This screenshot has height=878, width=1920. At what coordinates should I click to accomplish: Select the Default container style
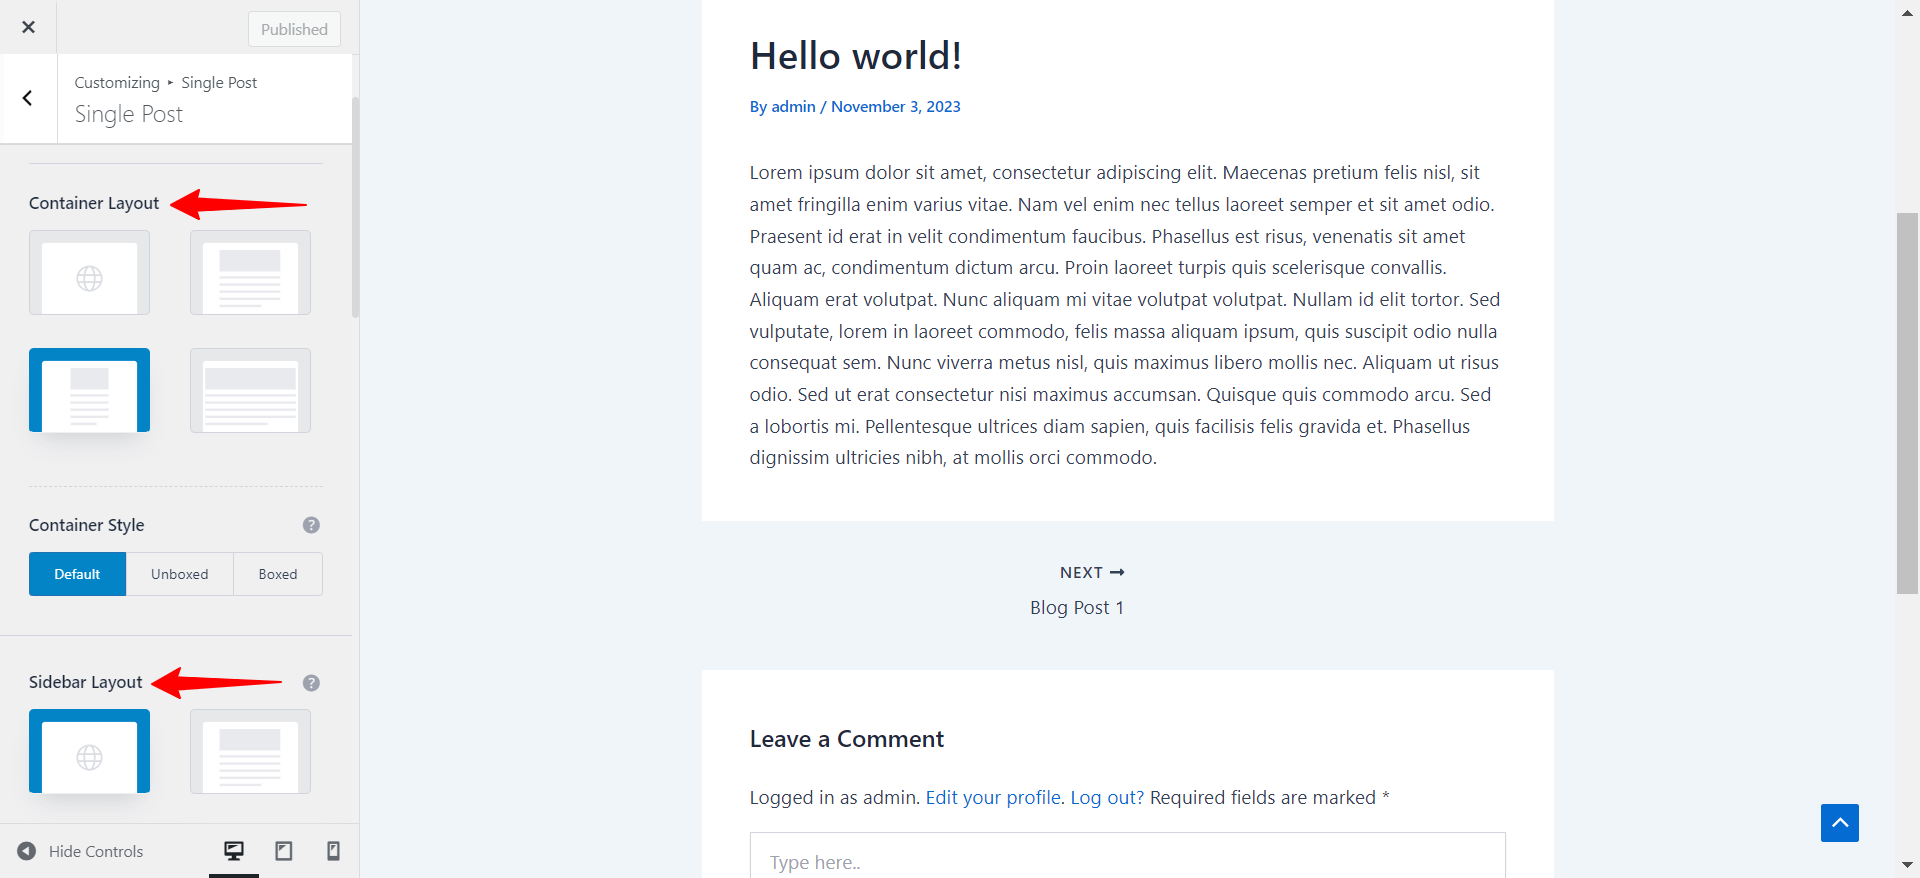(x=77, y=574)
